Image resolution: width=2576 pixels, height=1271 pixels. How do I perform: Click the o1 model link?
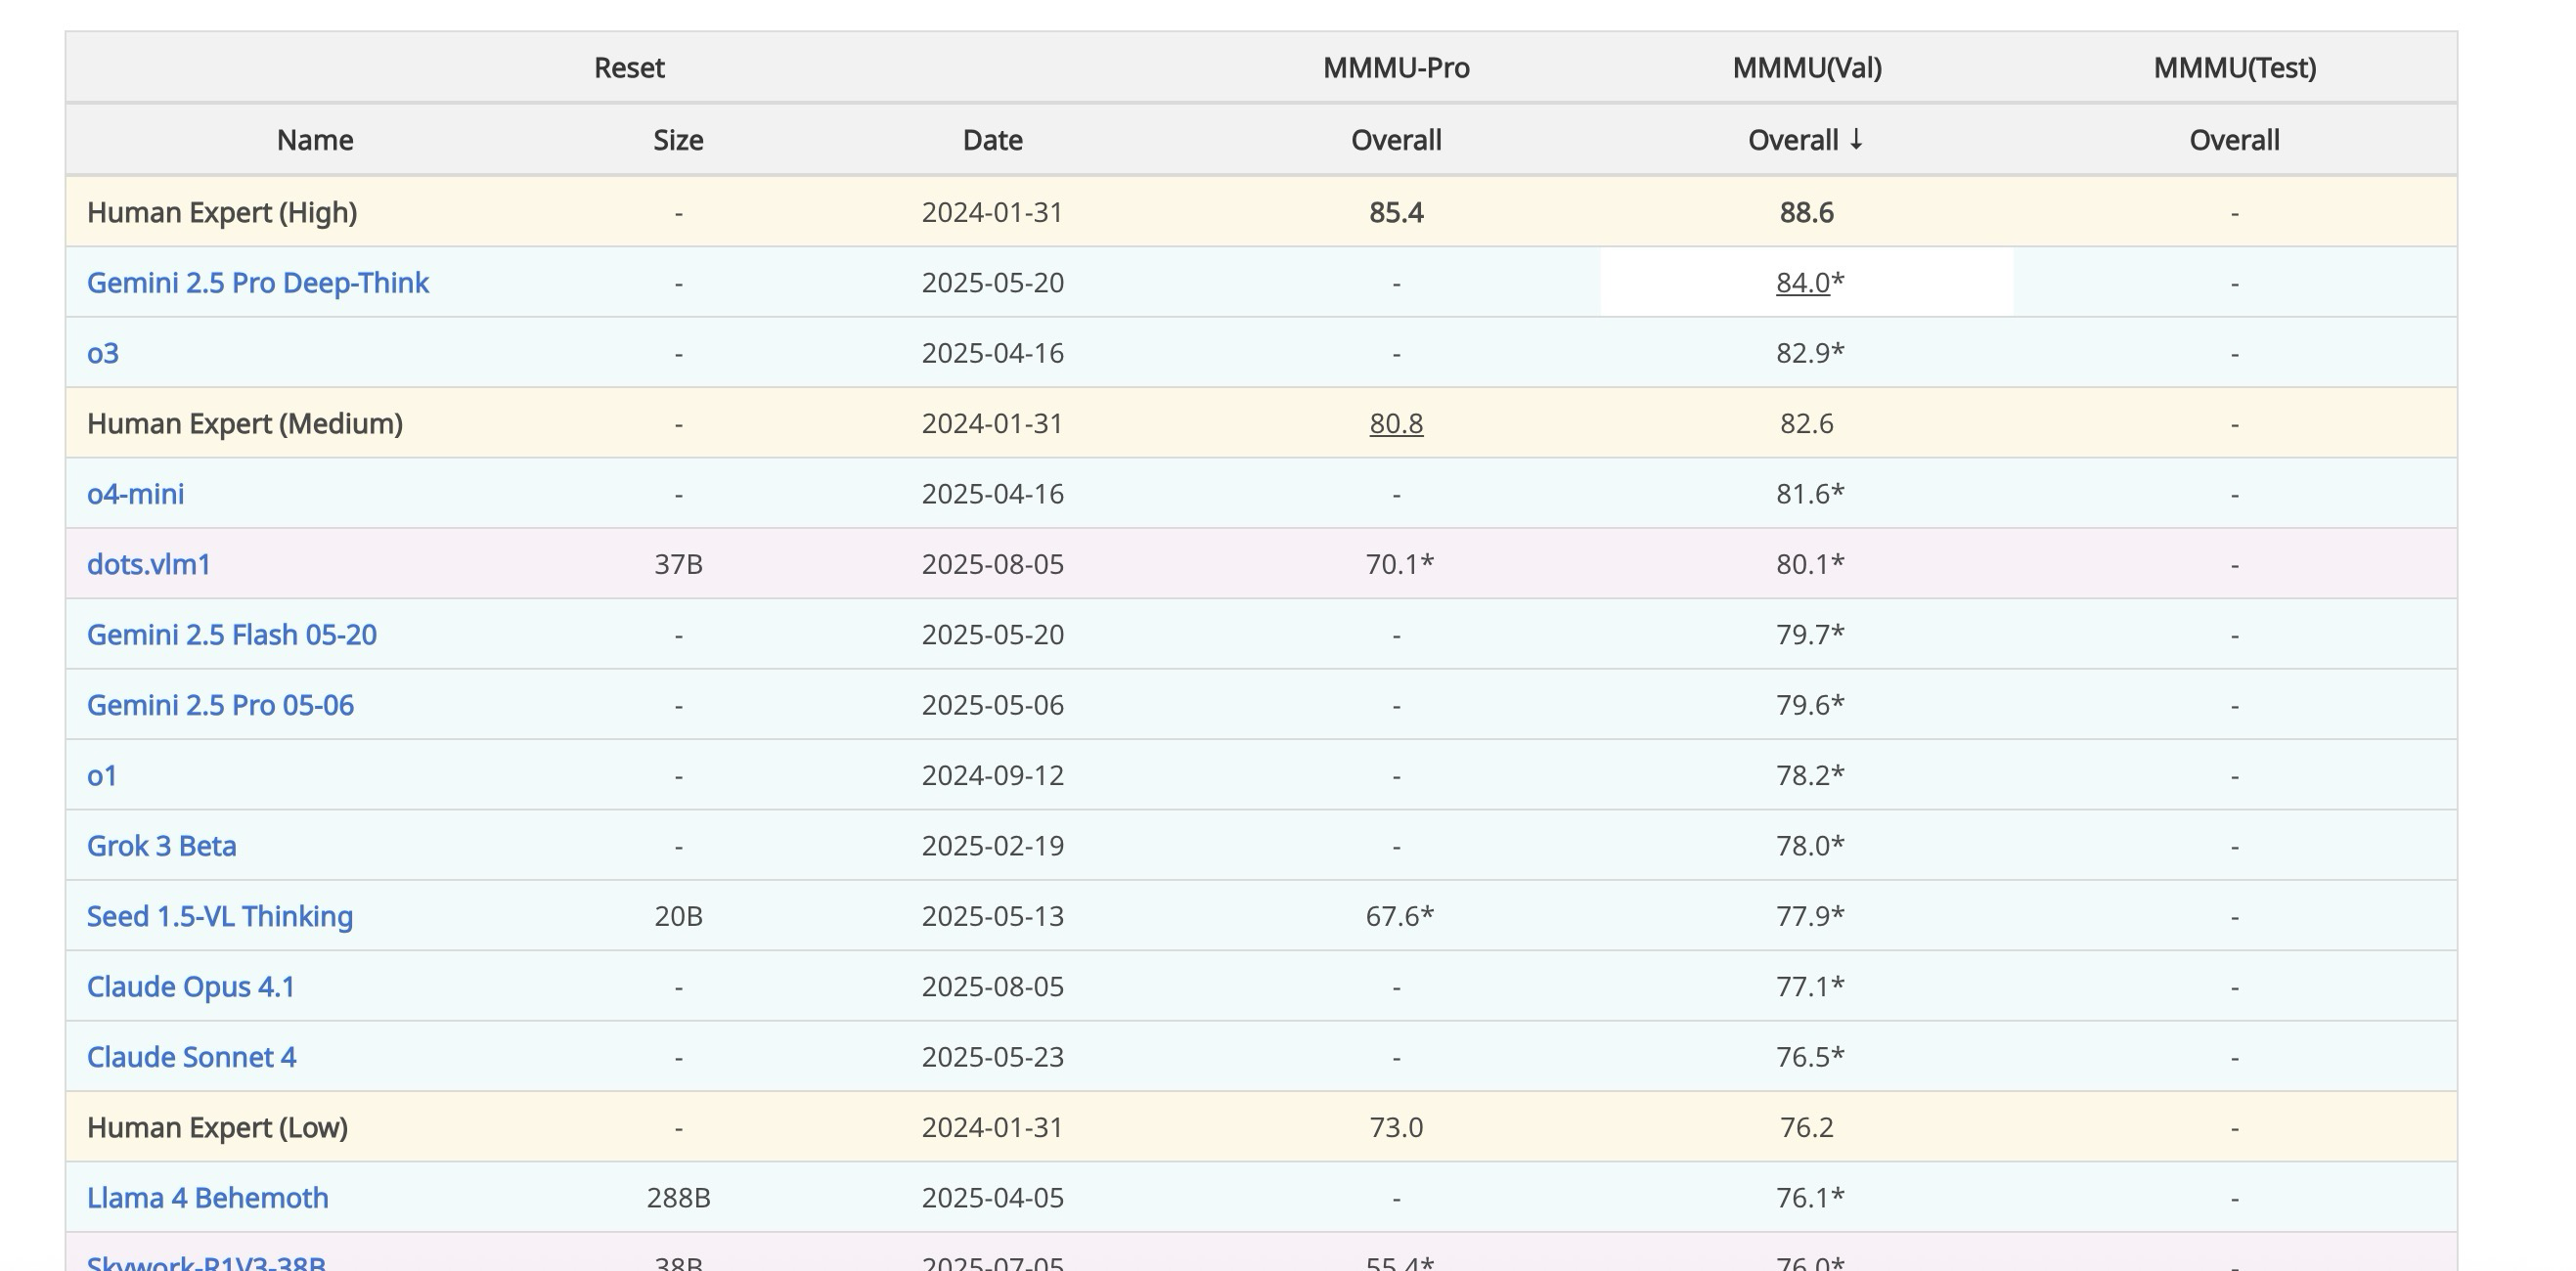point(102,776)
